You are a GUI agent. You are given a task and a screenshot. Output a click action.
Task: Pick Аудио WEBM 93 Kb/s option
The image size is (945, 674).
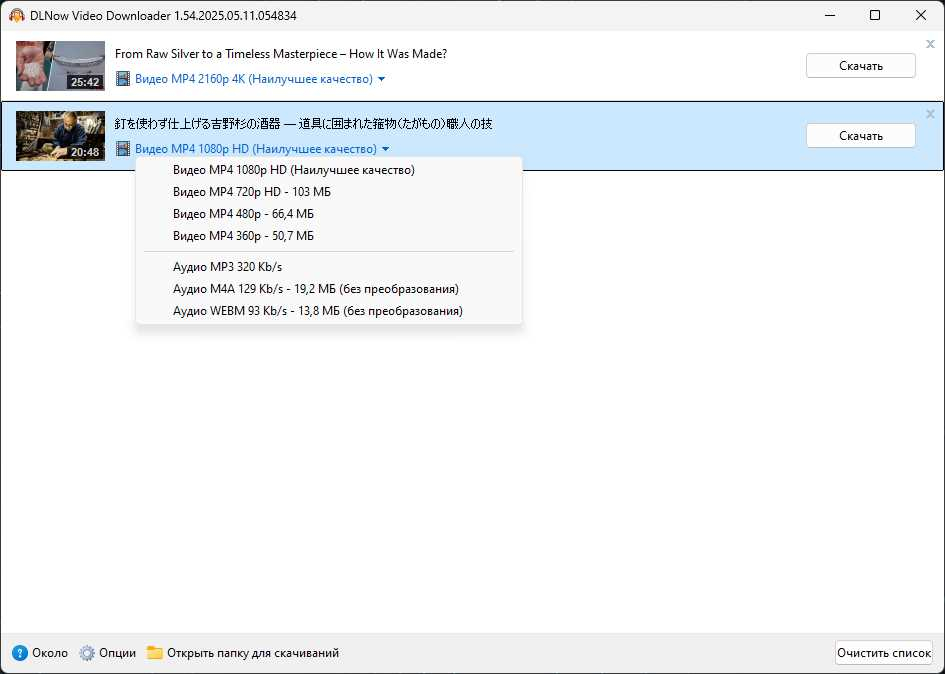click(x=329, y=311)
